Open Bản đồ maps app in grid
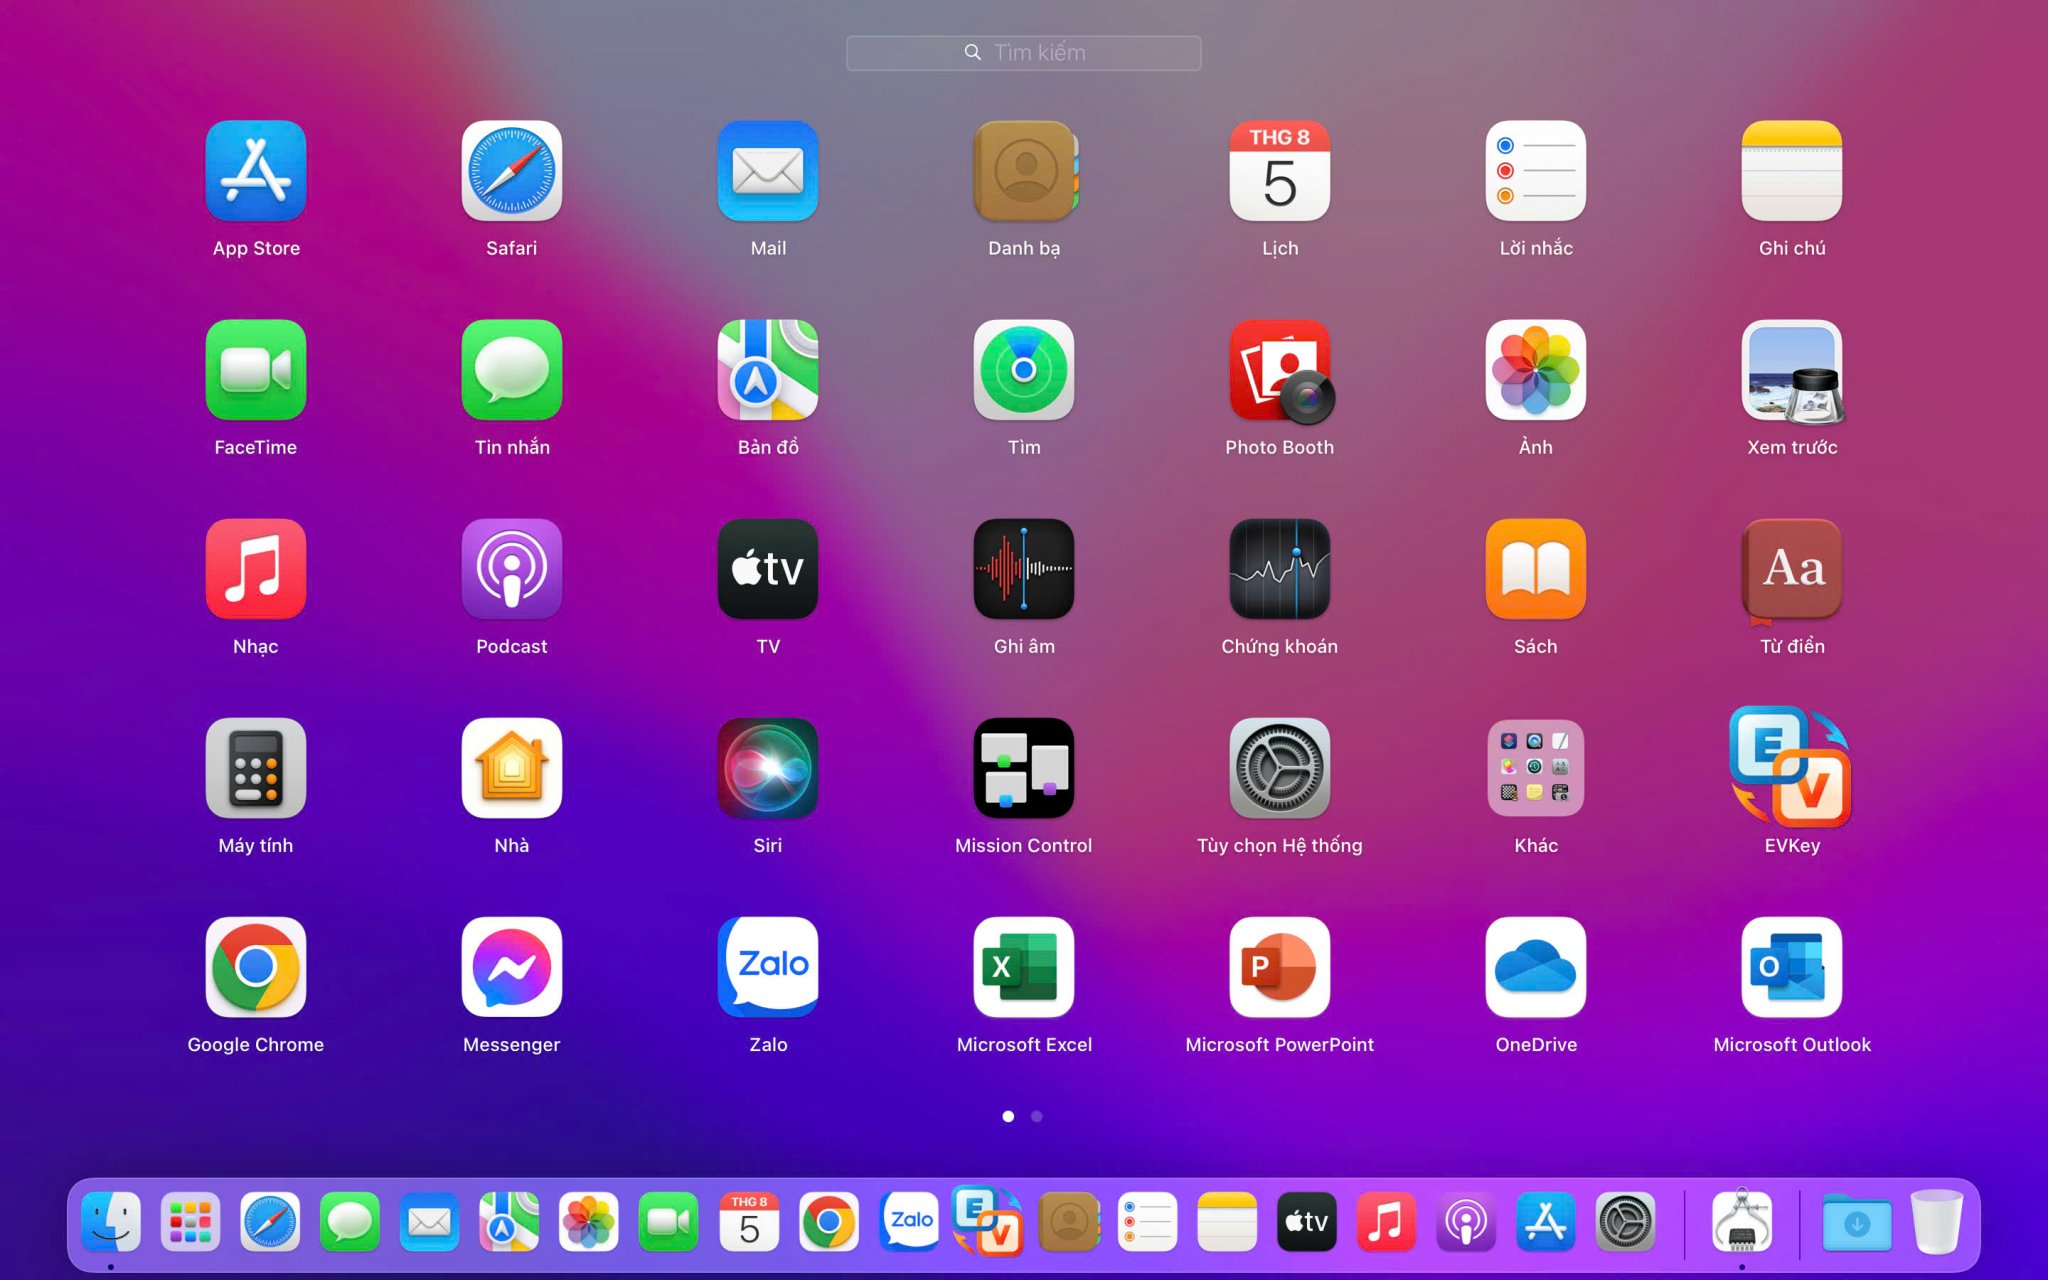Viewport: 2048px width, 1280px height. click(768, 370)
